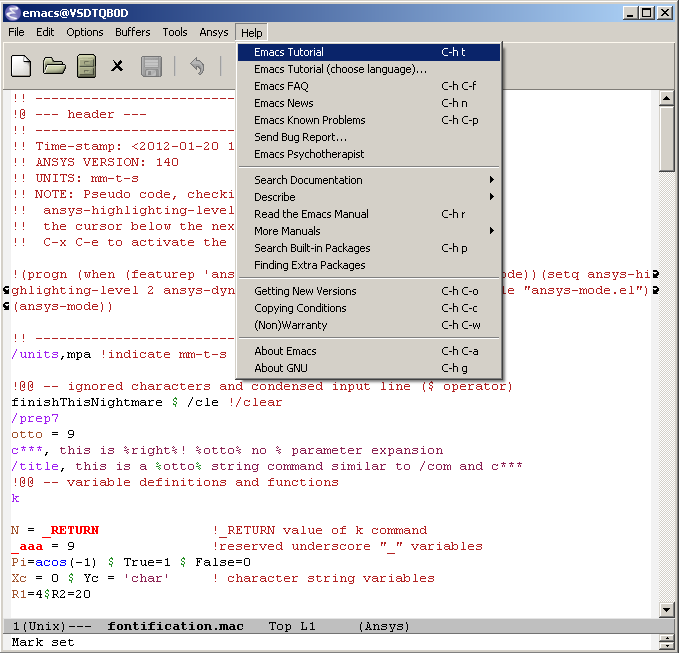The height and width of the screenshot is (653, 679).
Task: Click scrollbar up arrow button
Action: pyautogui.click(x=666, y=98)
